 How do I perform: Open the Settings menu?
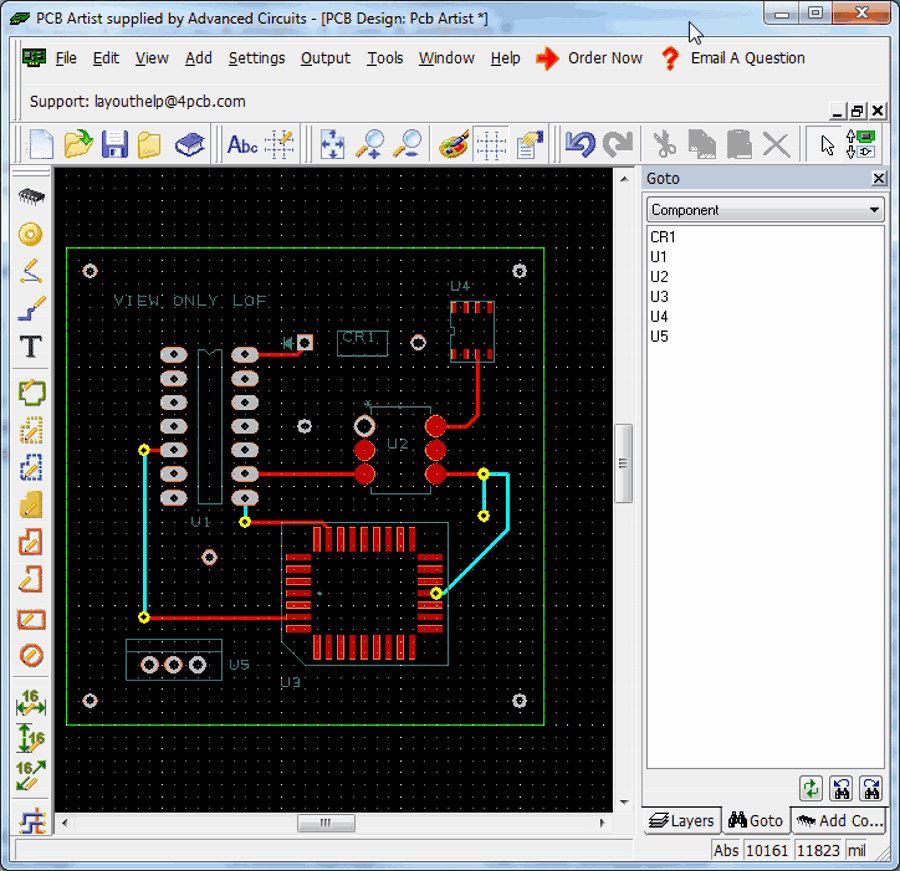click(x=257, y=58)
